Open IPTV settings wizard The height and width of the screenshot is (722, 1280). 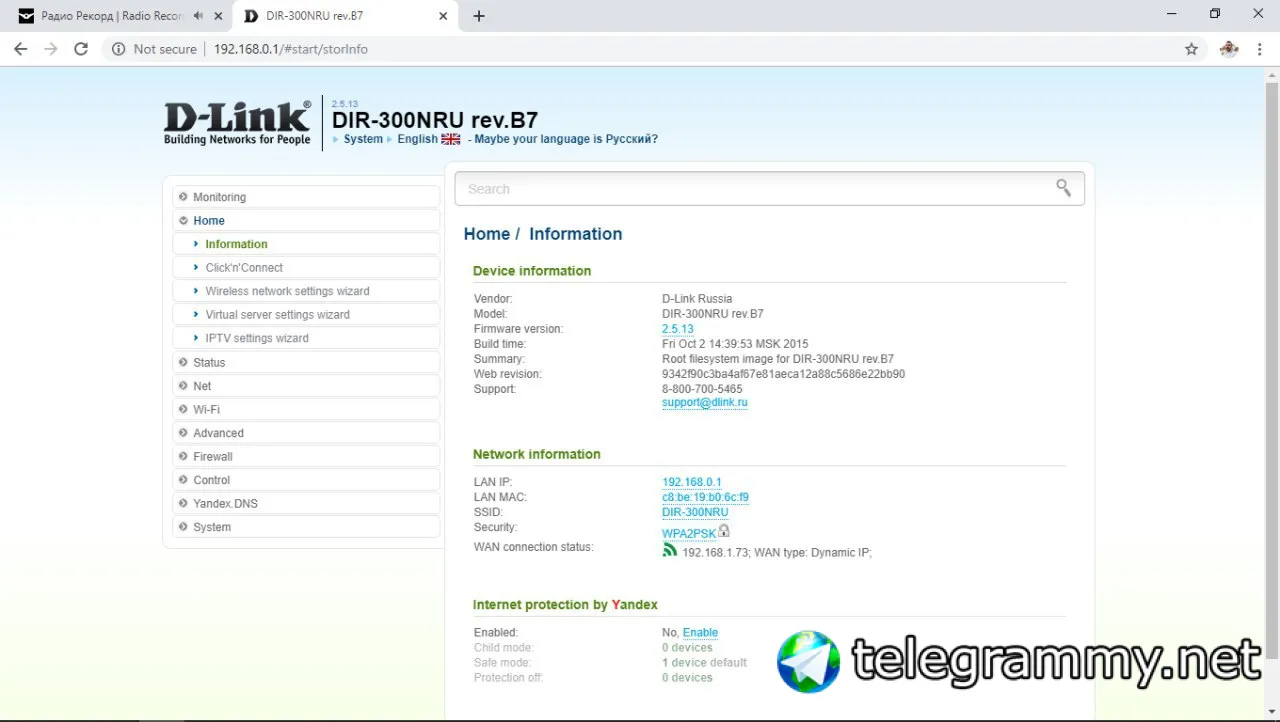(306, 338)
